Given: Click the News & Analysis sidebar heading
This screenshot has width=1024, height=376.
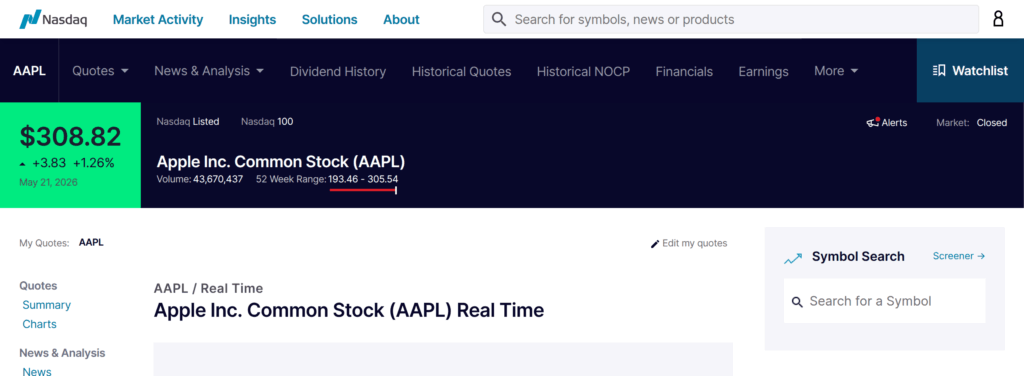Looking at the screenshot, I should click(62, 353).
